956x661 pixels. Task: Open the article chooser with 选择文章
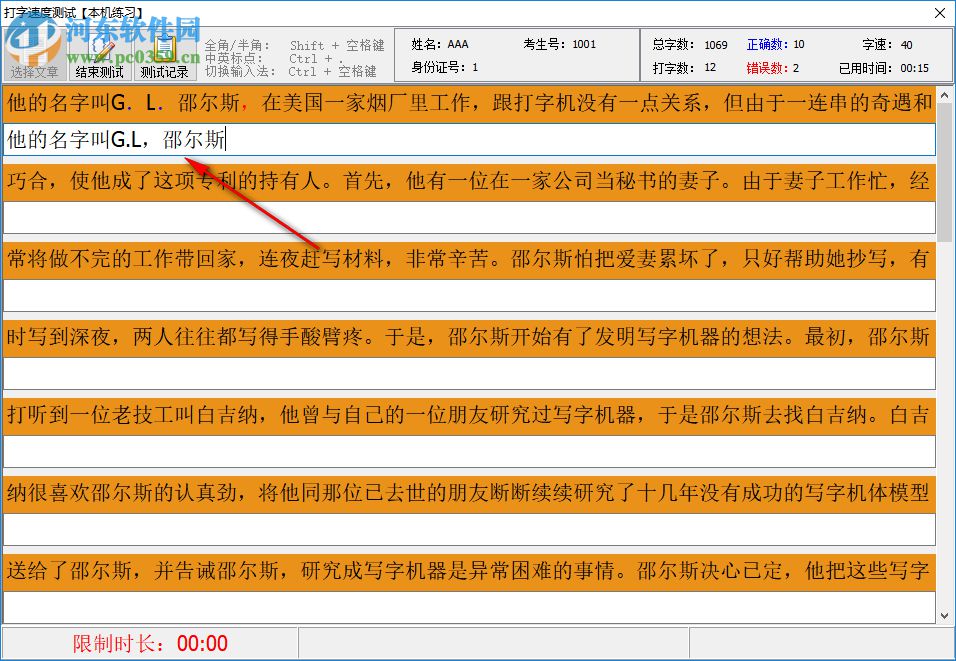tap(33, 71)
